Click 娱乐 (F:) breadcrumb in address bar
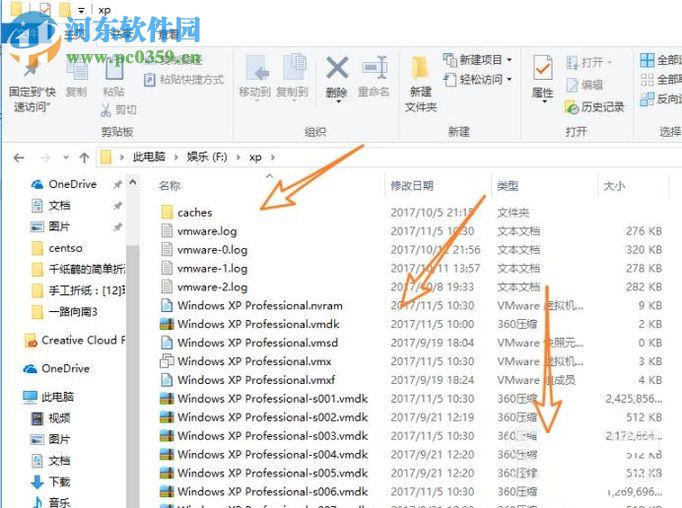 (207, 157)
